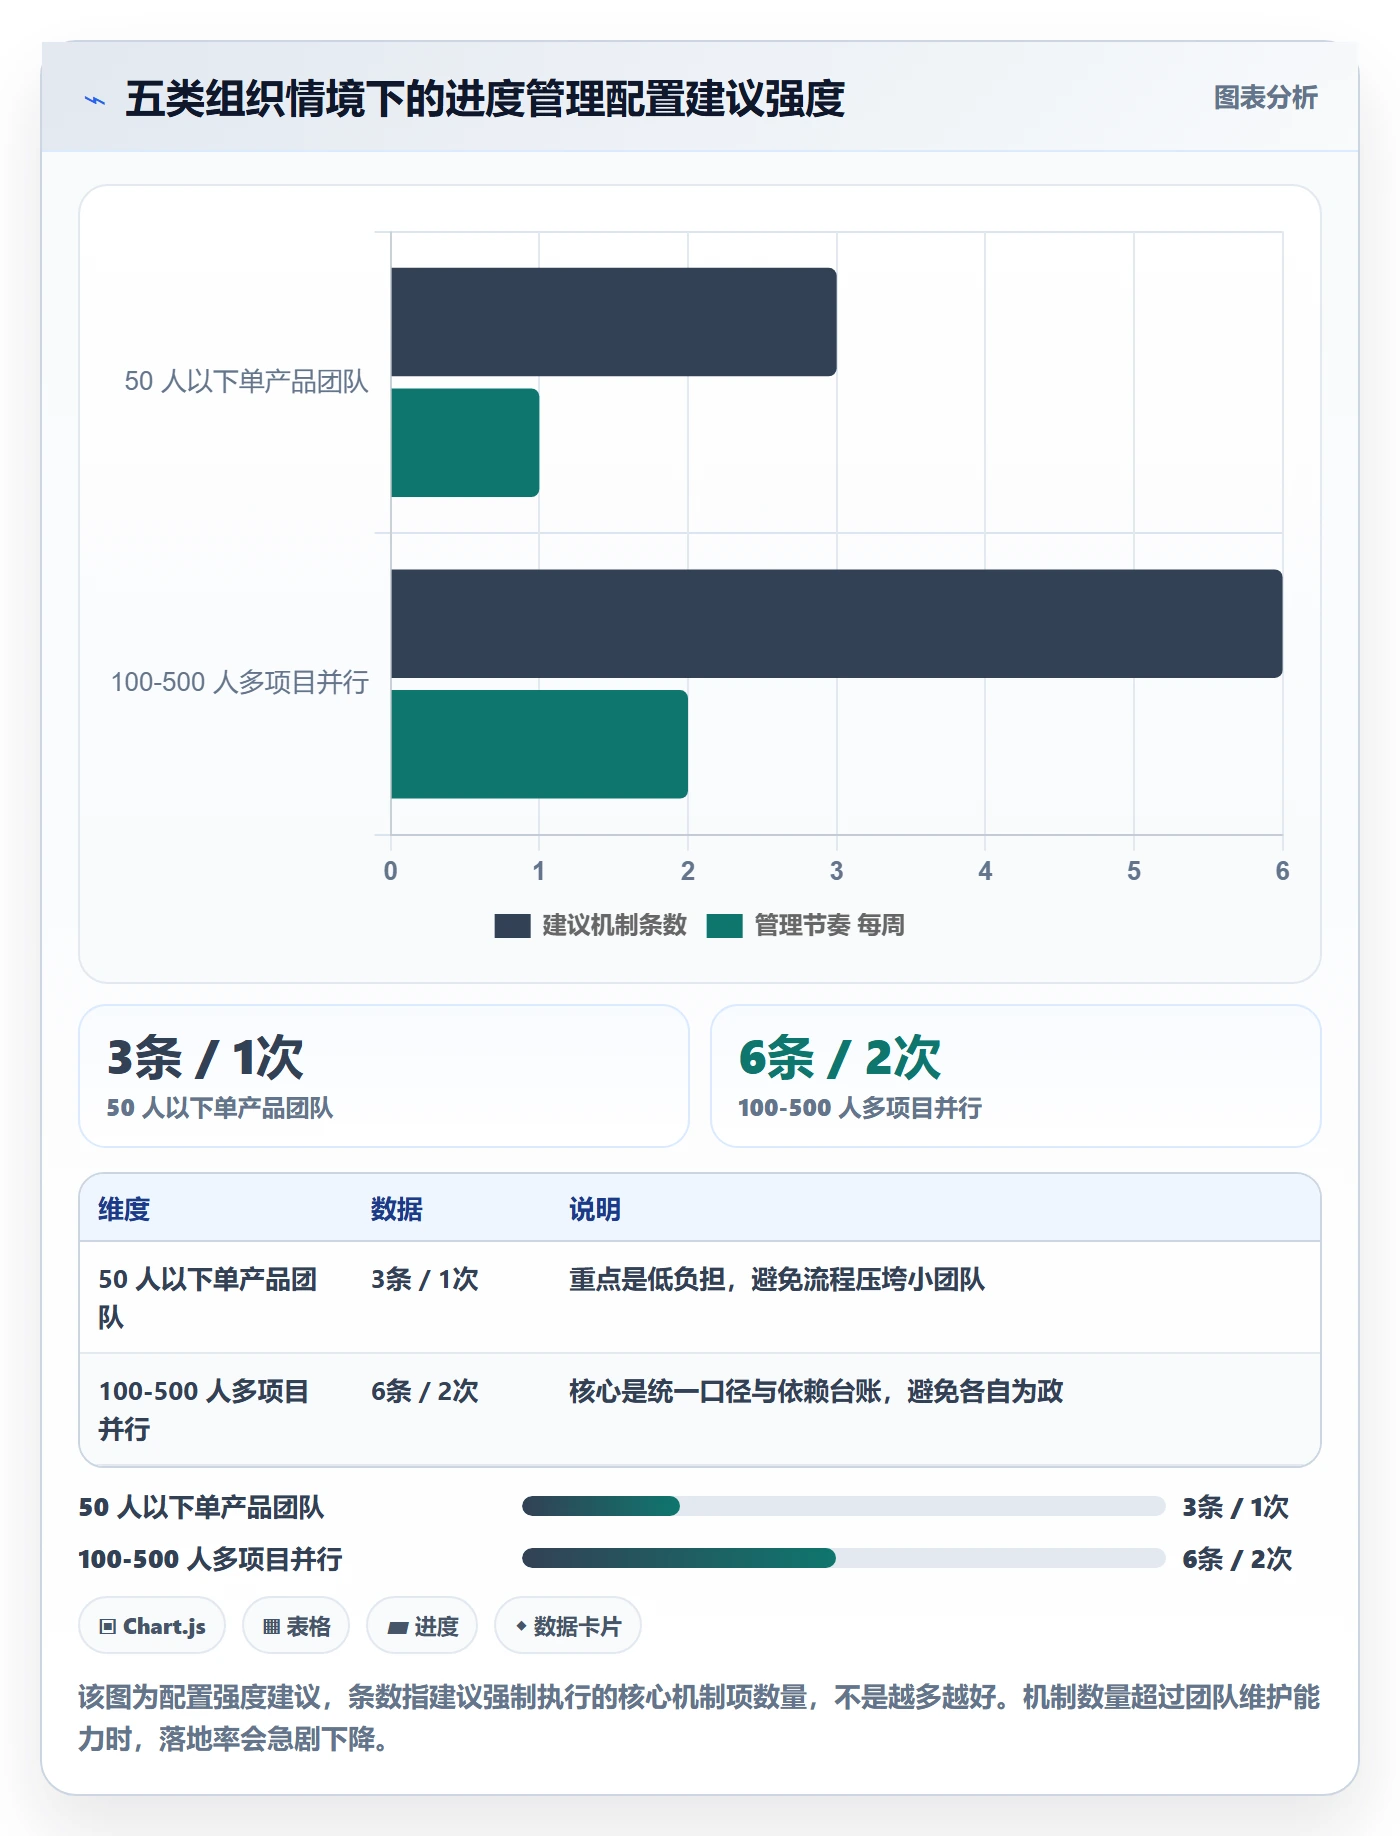The image size is (1400, 1836).
Task: Click the 说明 column header
Action: (595, 1210)
